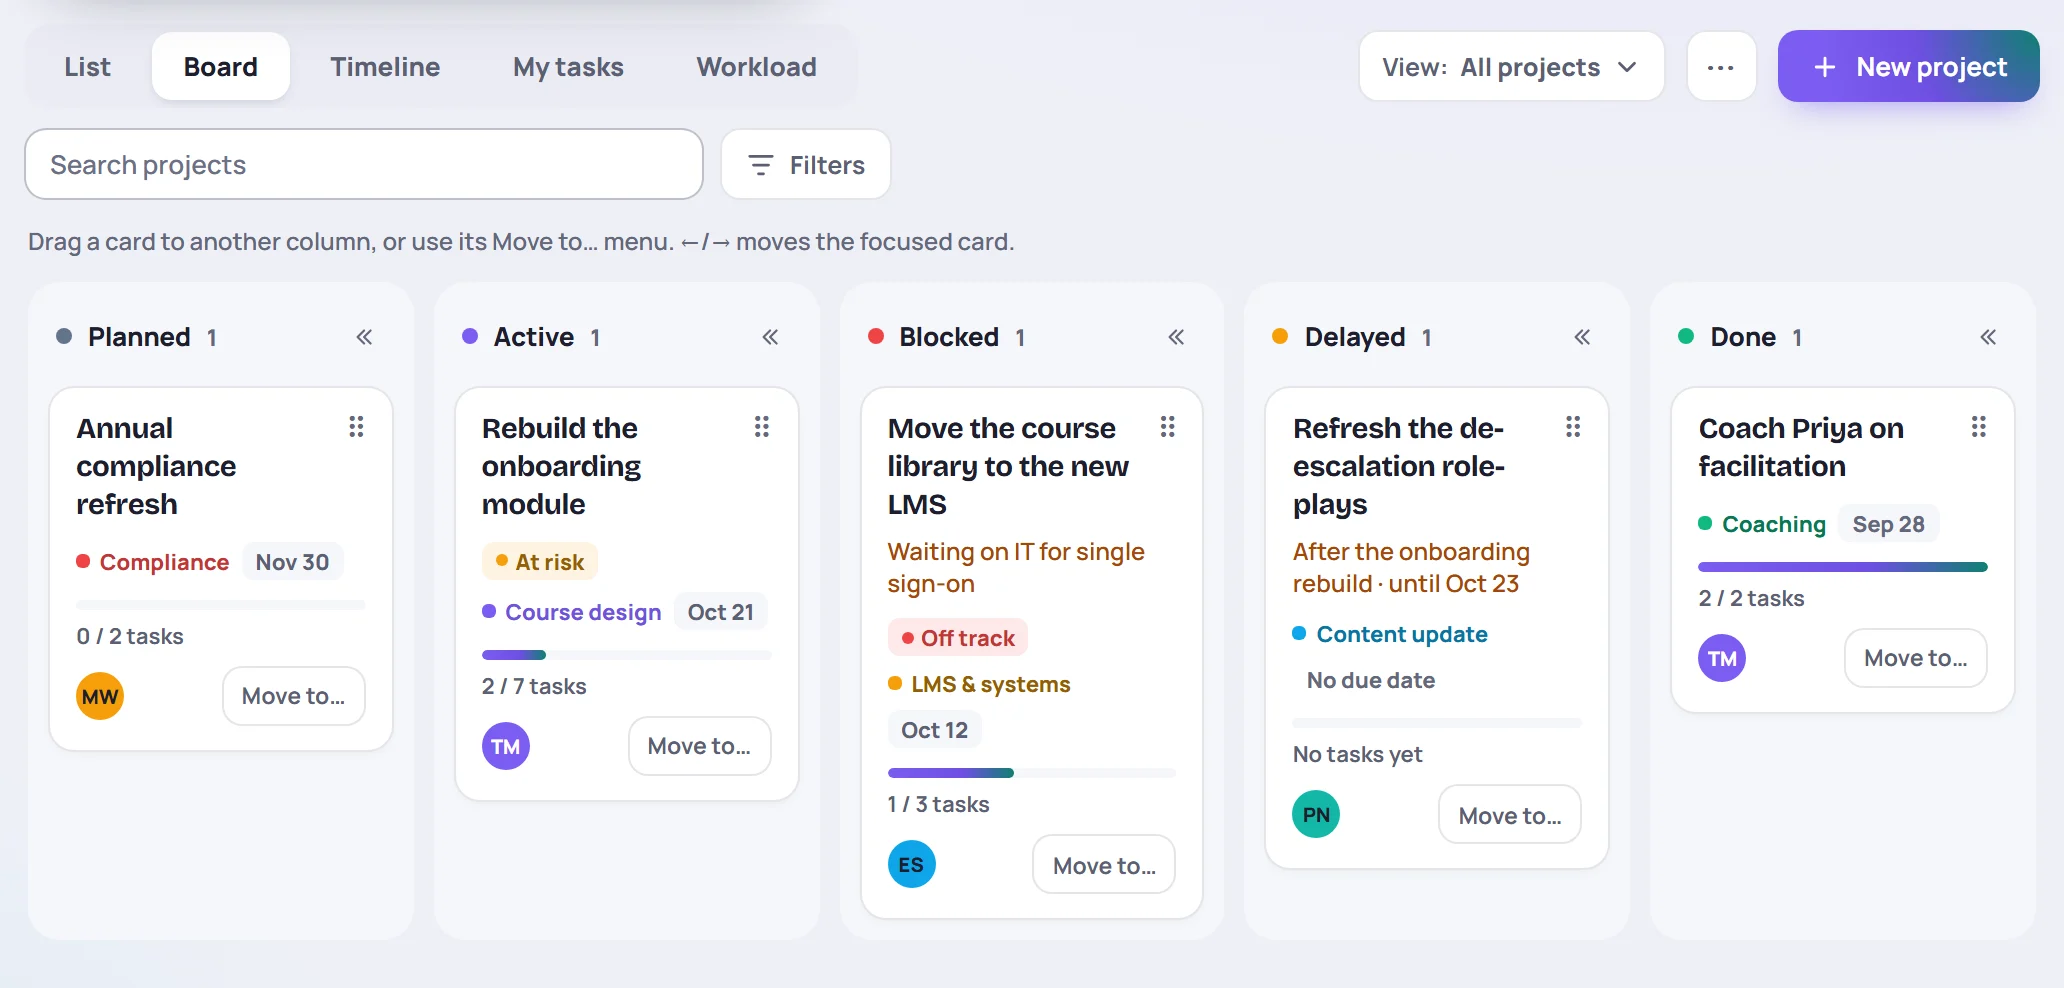Click the PN assignee avatar
Image resolution: width=2064 pixels, height=988 pixels.
[x=1316, y=814]
